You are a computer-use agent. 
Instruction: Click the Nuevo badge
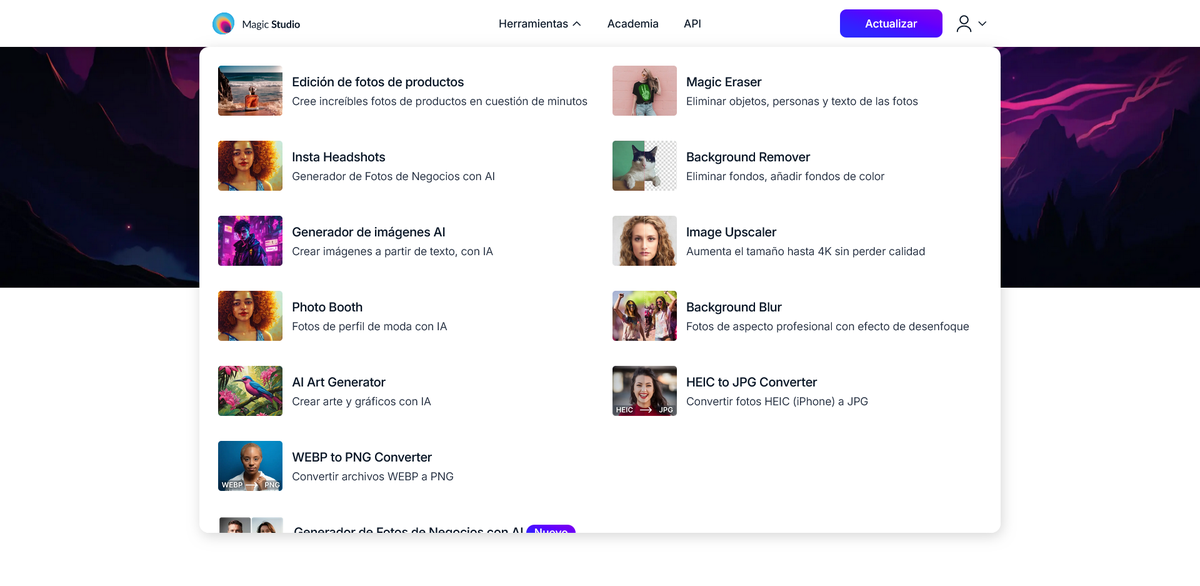pyautogui.click(x=551, y=533)
